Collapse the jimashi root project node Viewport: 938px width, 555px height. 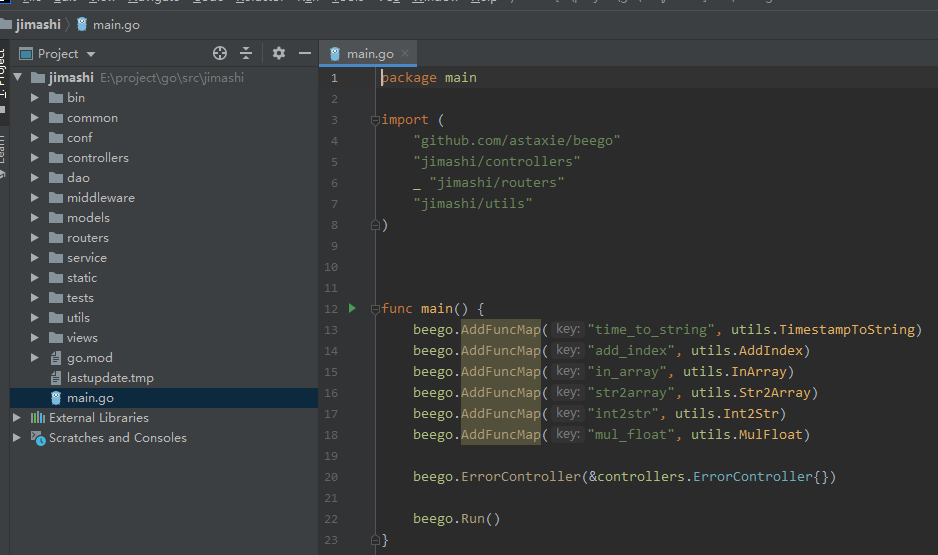(x=17, y=78)
